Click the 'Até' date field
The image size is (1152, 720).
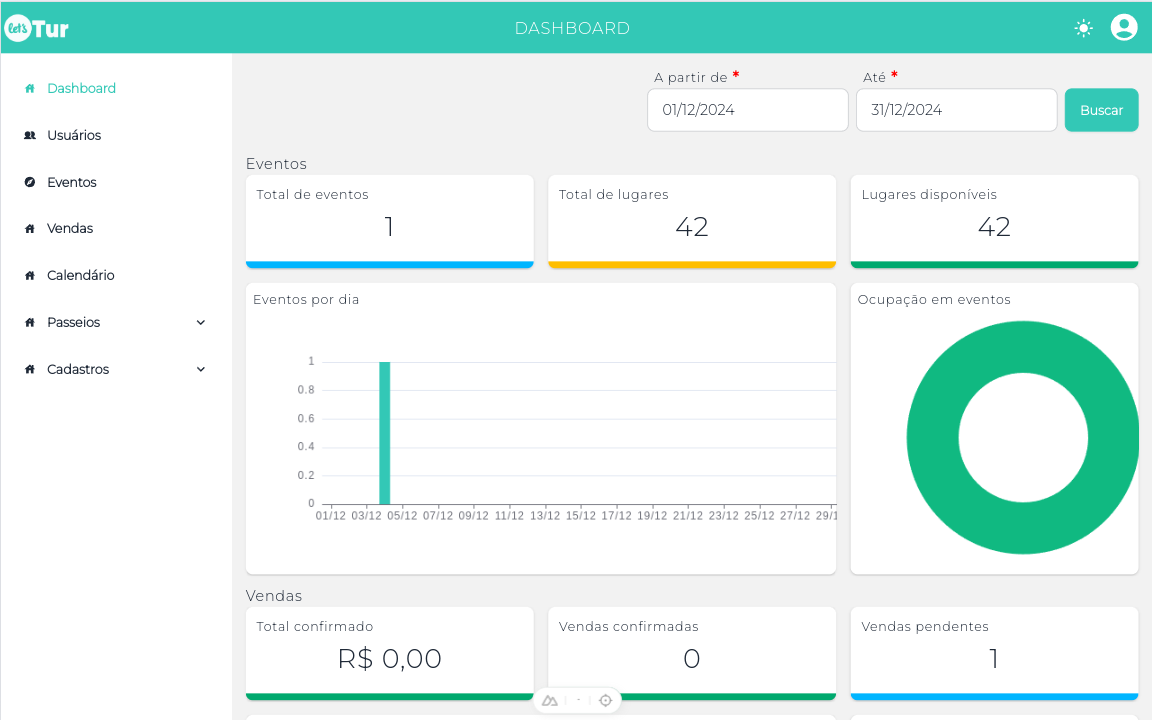[956, 110]
